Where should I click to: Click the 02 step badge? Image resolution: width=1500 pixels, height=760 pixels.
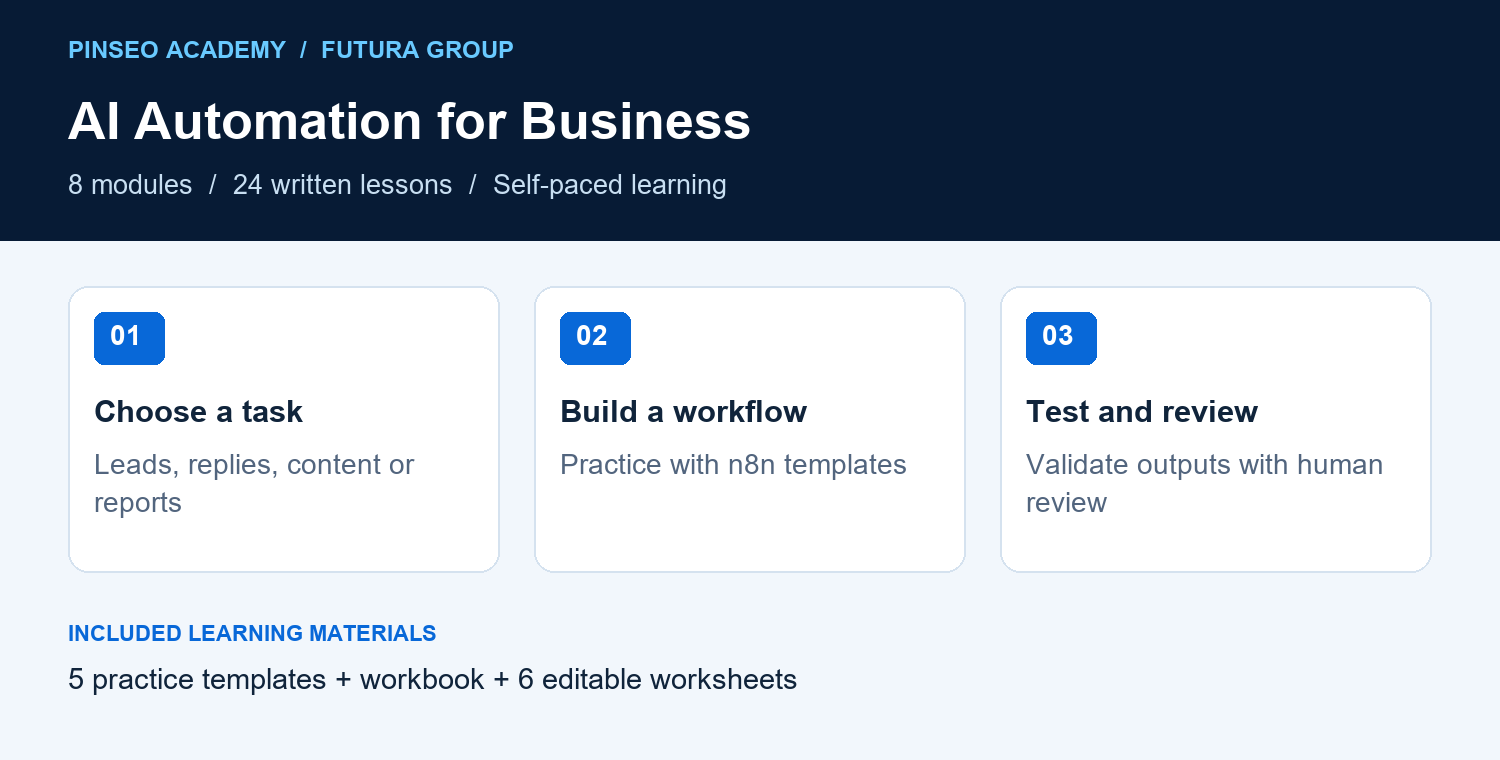(x=595, y=338)
